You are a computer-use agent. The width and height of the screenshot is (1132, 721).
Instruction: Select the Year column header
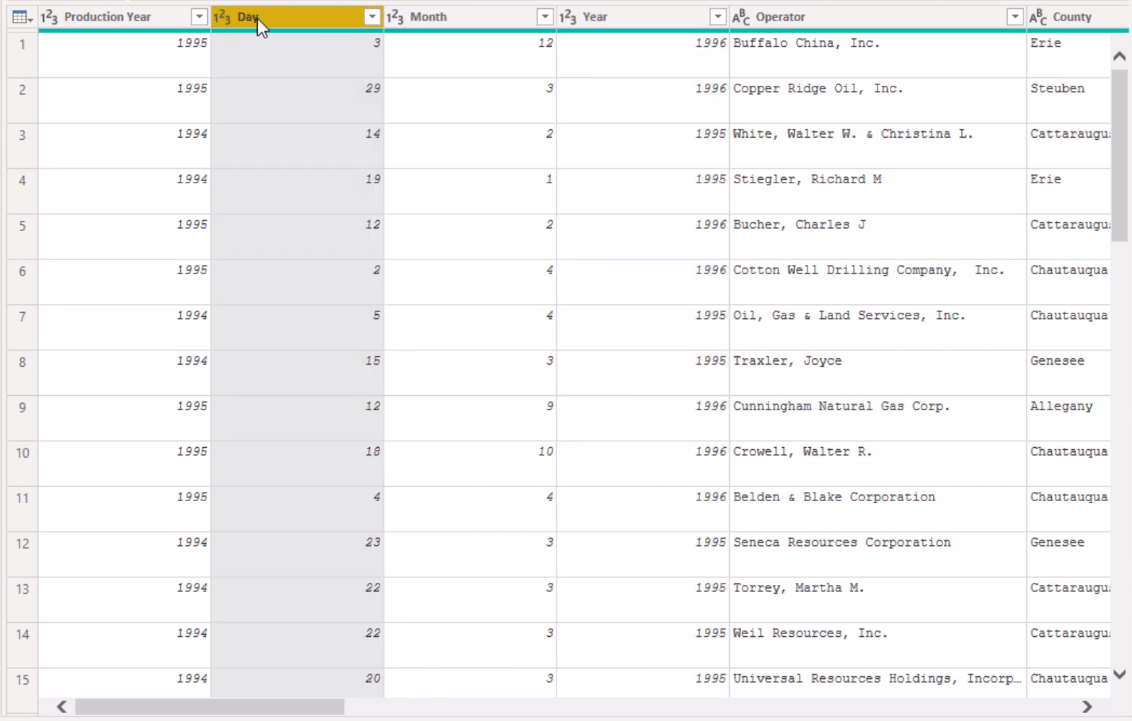coord(643,17)
